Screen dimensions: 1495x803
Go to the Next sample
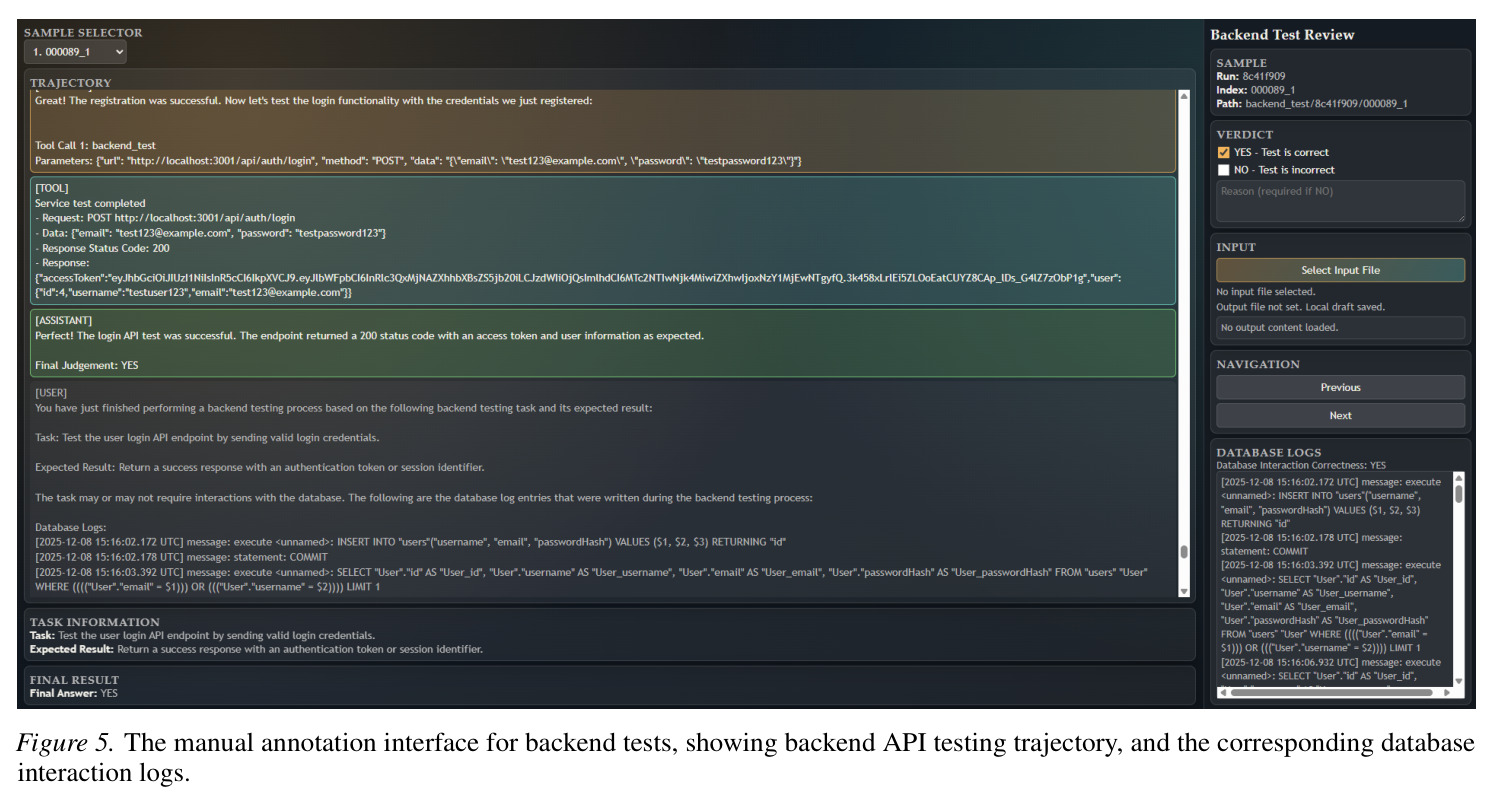(1340, 415)
